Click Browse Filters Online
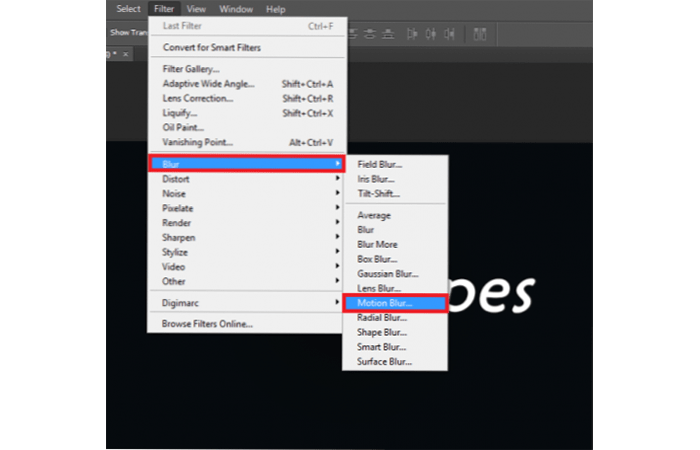This screenshot has width=700, height=450. coord(208,324)
